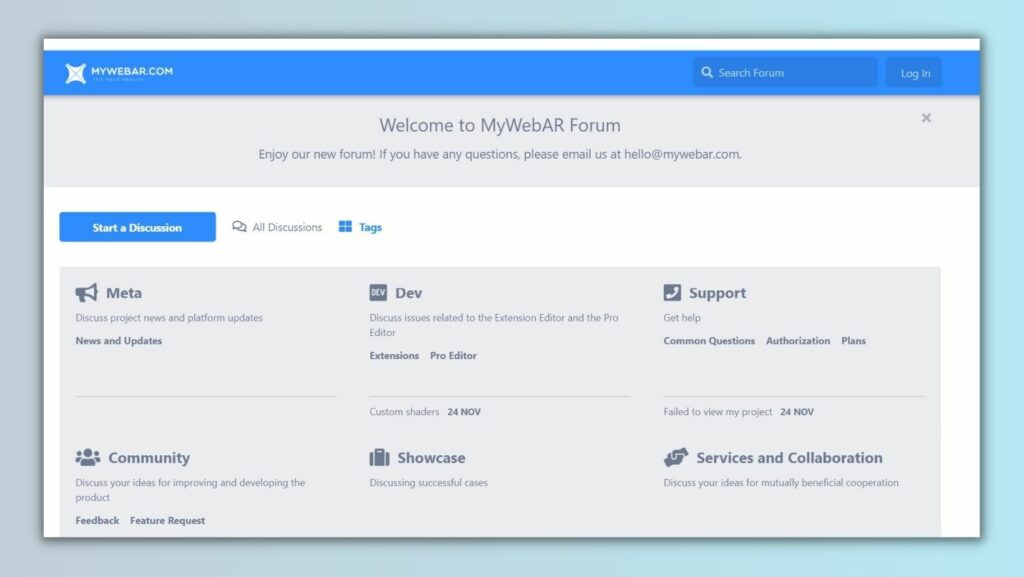Click the Services handshake icon

pyautogui.click(x=676, y=458)
